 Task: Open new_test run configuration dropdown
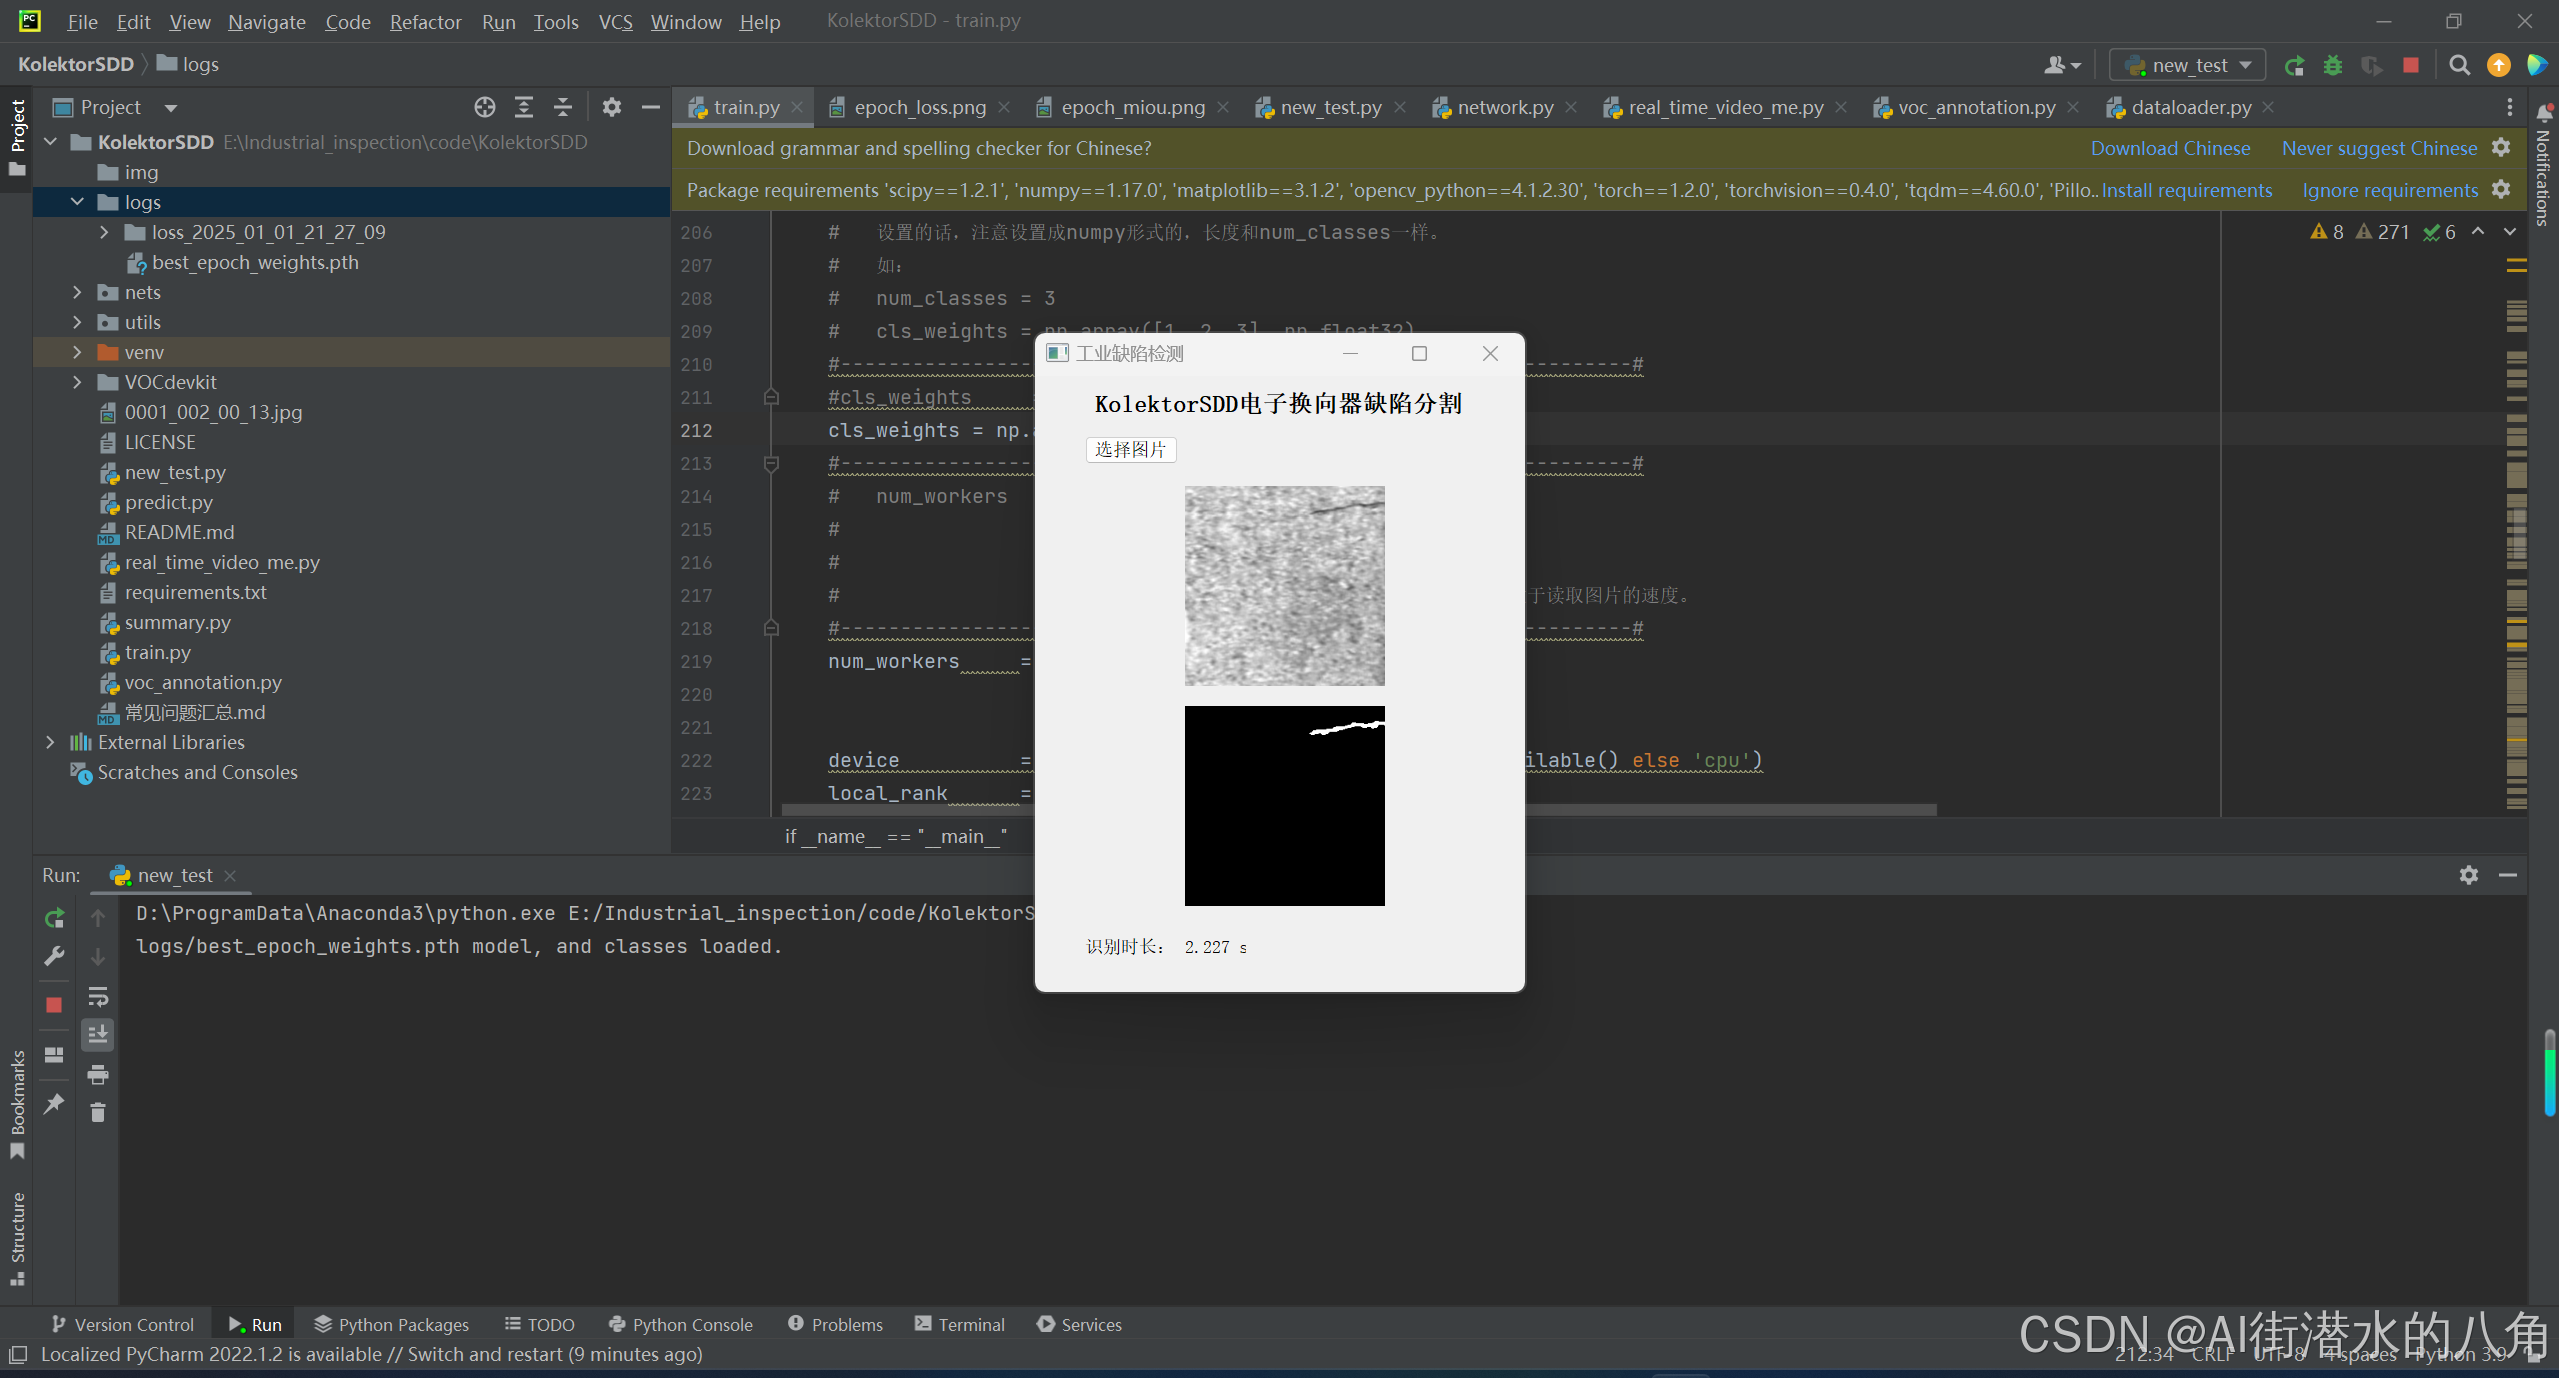(2188, 66)
